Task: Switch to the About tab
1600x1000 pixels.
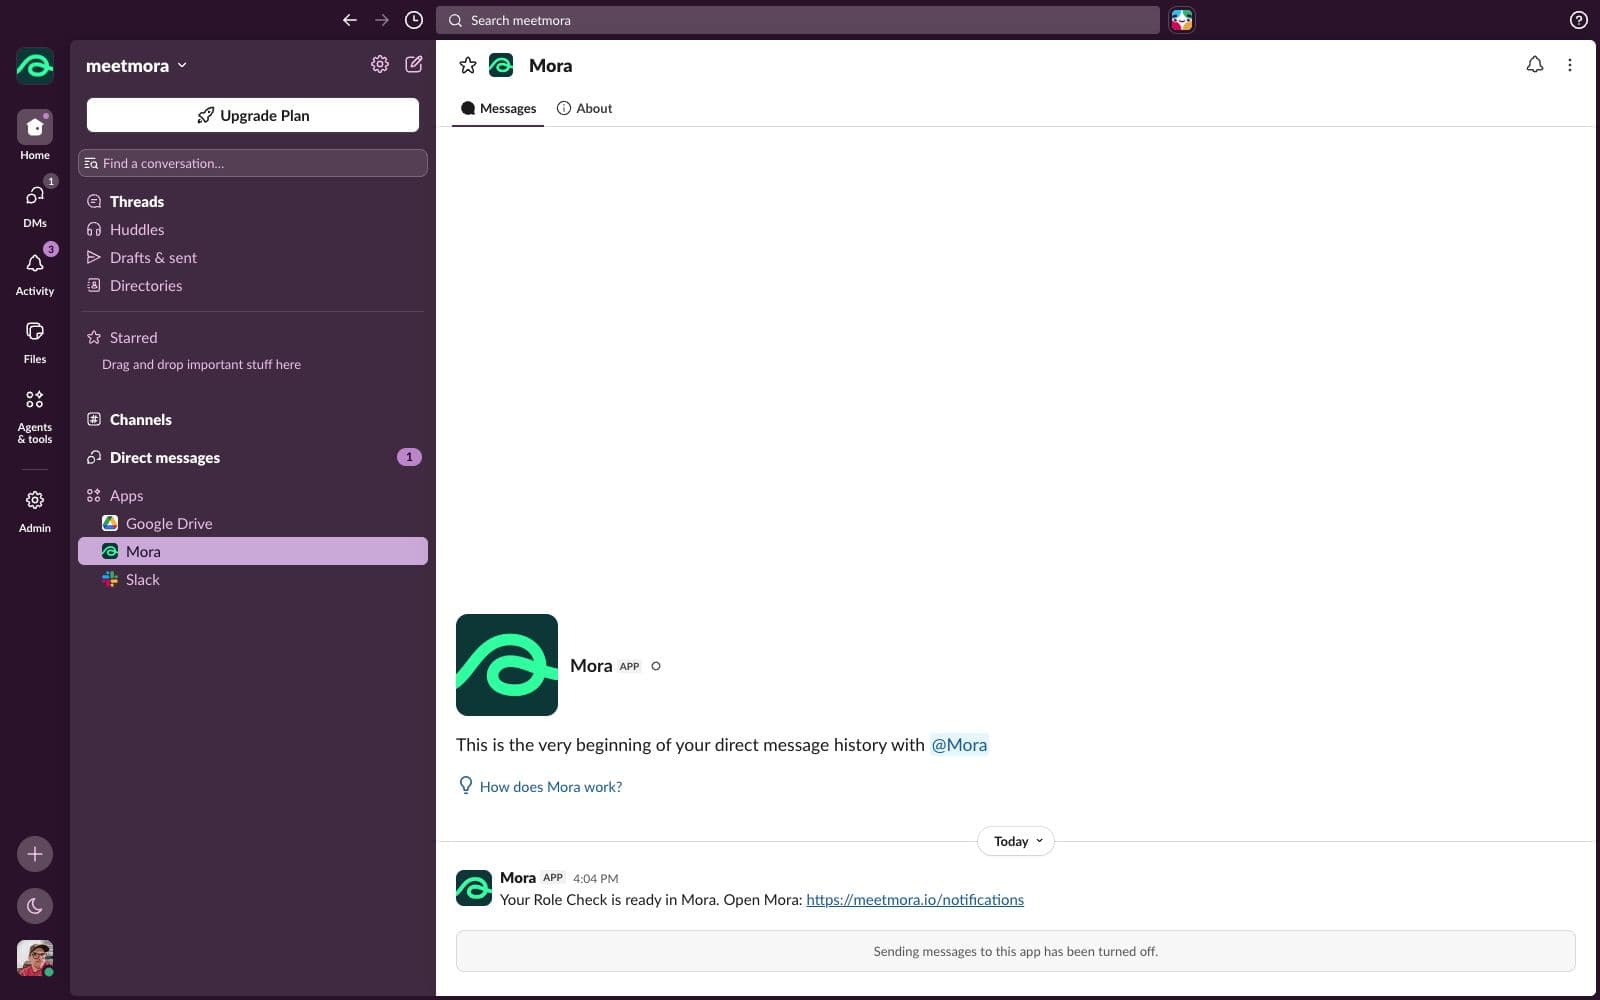Action: 584,108
